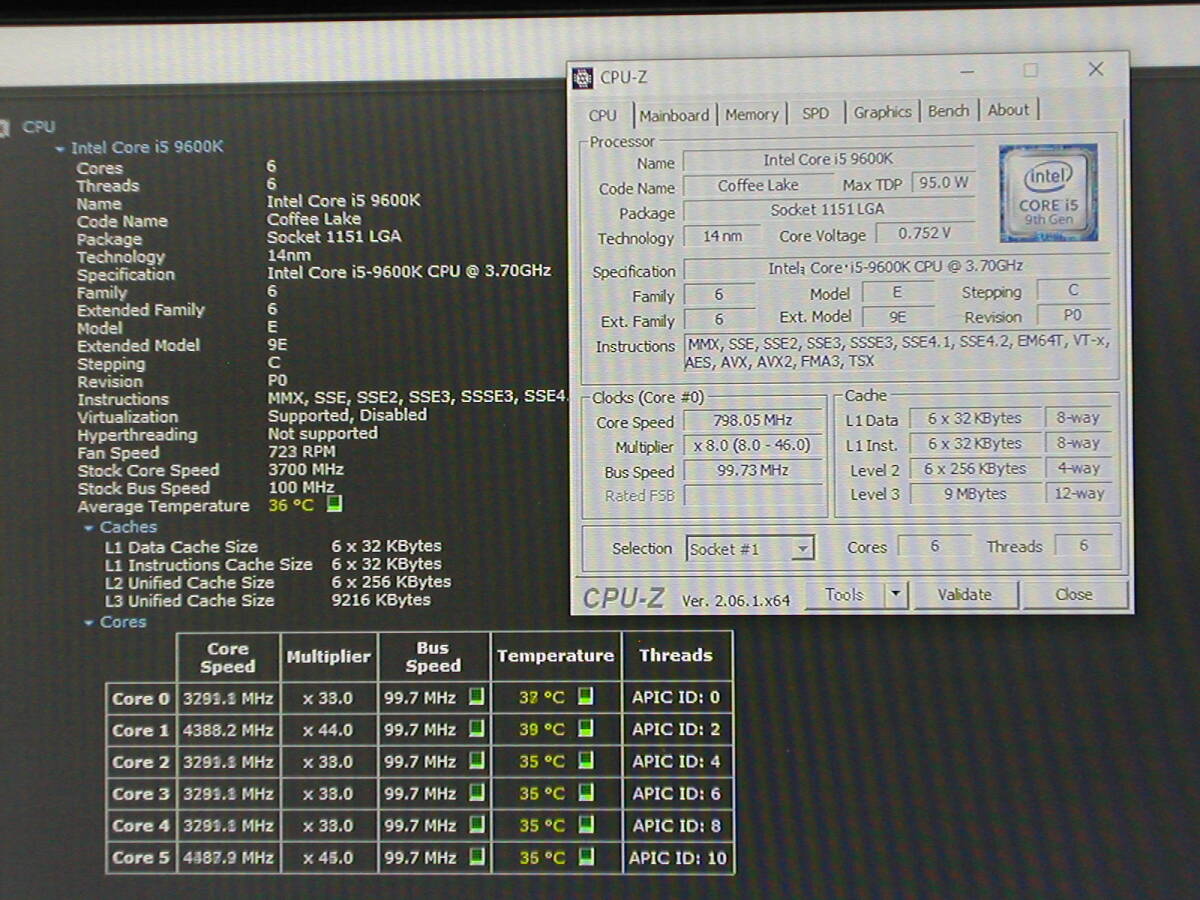Click Core 2 temperature green indicator
This screenshot has height=900, width=1200.
585,760
